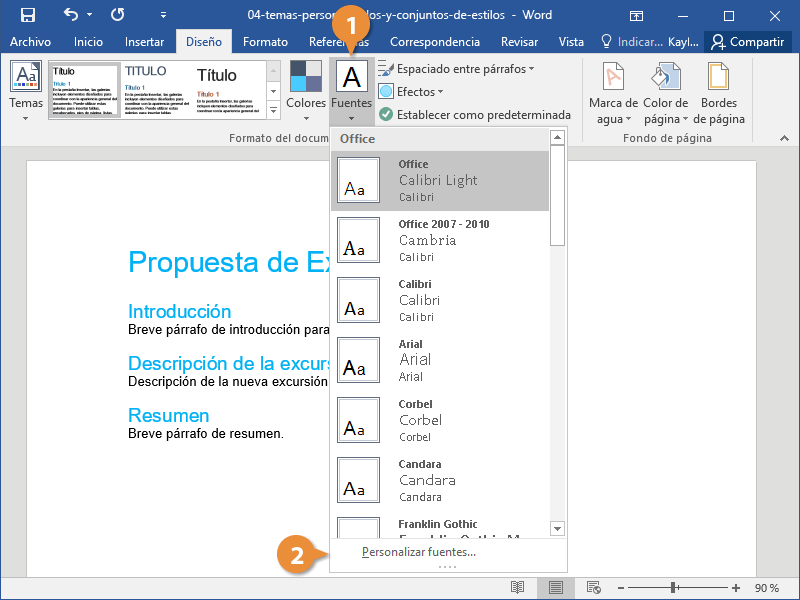
Task: Select the Calibri font theme
Action: click(x=440, y=301)
